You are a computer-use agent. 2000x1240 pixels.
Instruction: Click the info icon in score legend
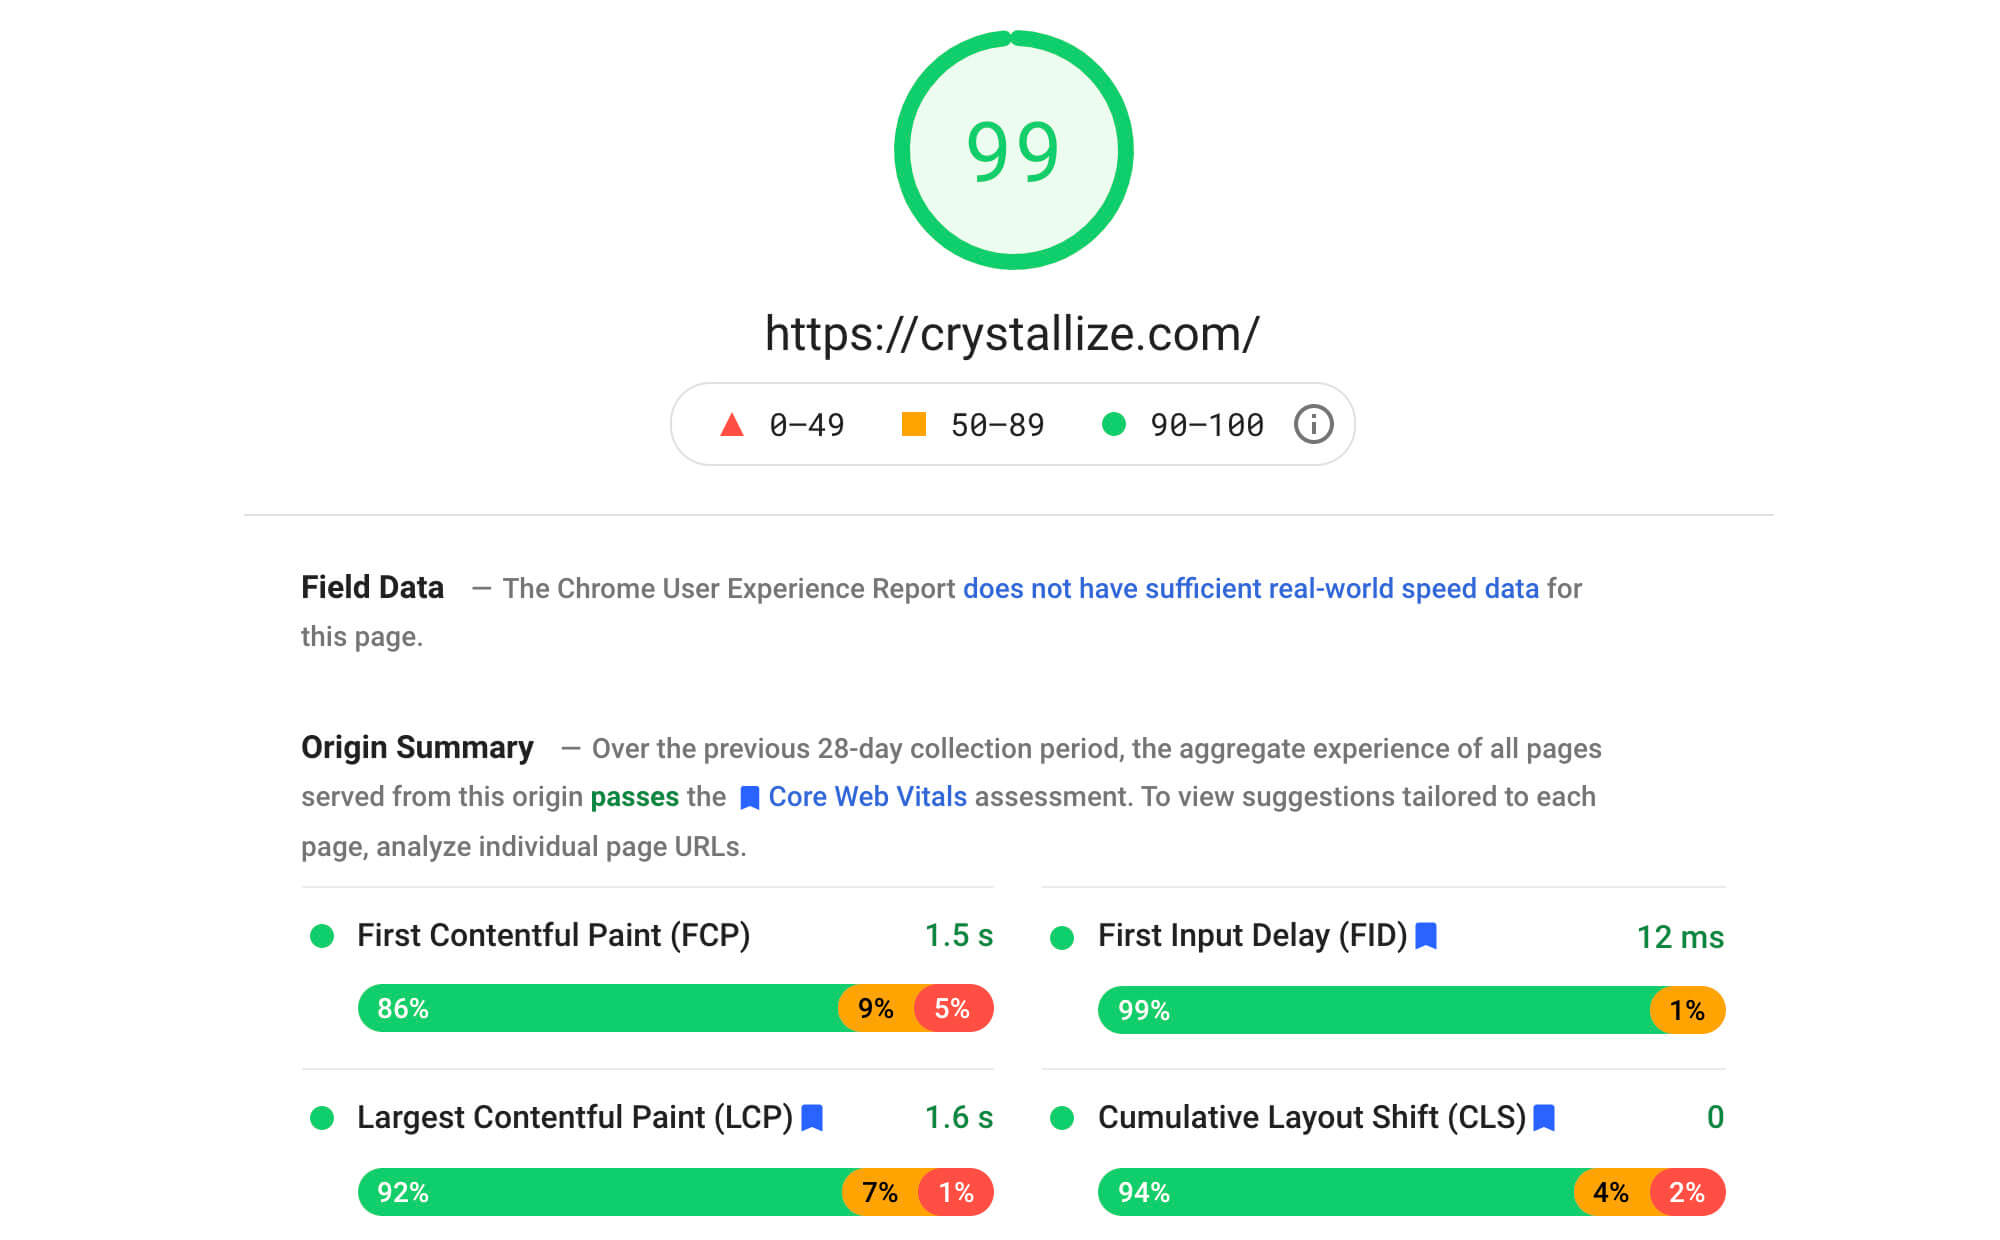click(1313, 424)
